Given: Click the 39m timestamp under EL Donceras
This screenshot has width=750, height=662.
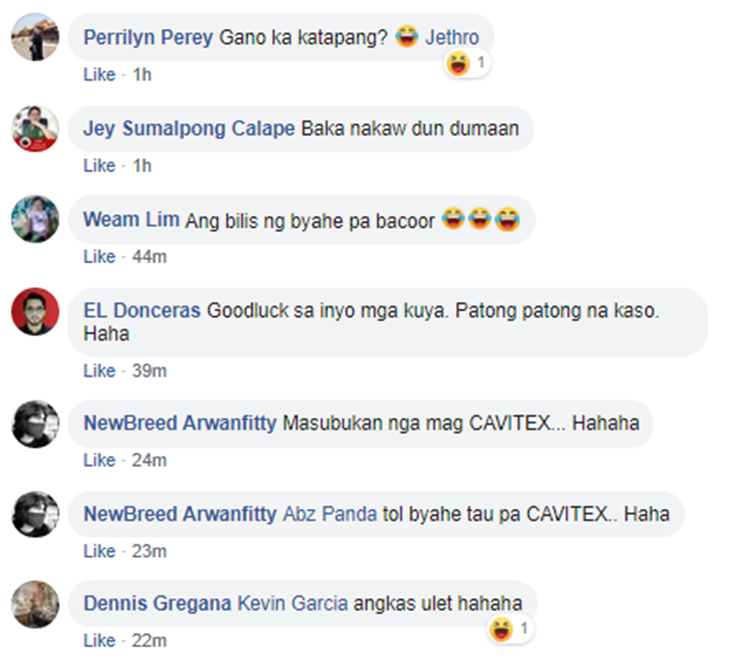Looking at the screenshot, I should pos(149,371).
